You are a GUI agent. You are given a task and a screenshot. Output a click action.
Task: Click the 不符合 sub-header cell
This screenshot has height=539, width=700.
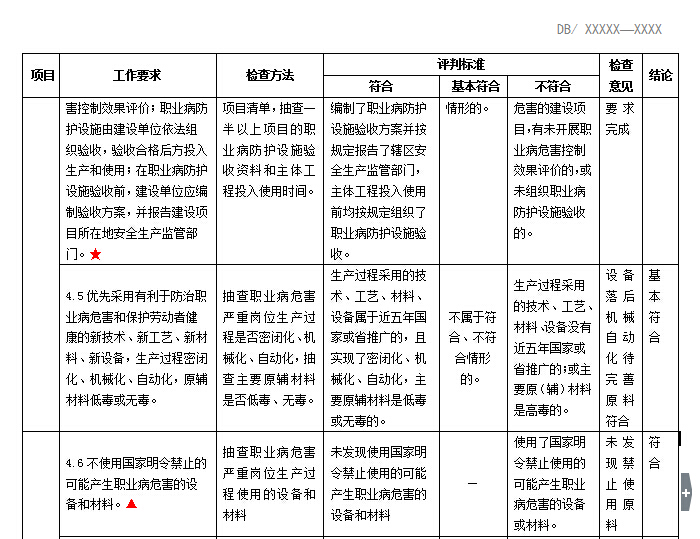(553, 86)
